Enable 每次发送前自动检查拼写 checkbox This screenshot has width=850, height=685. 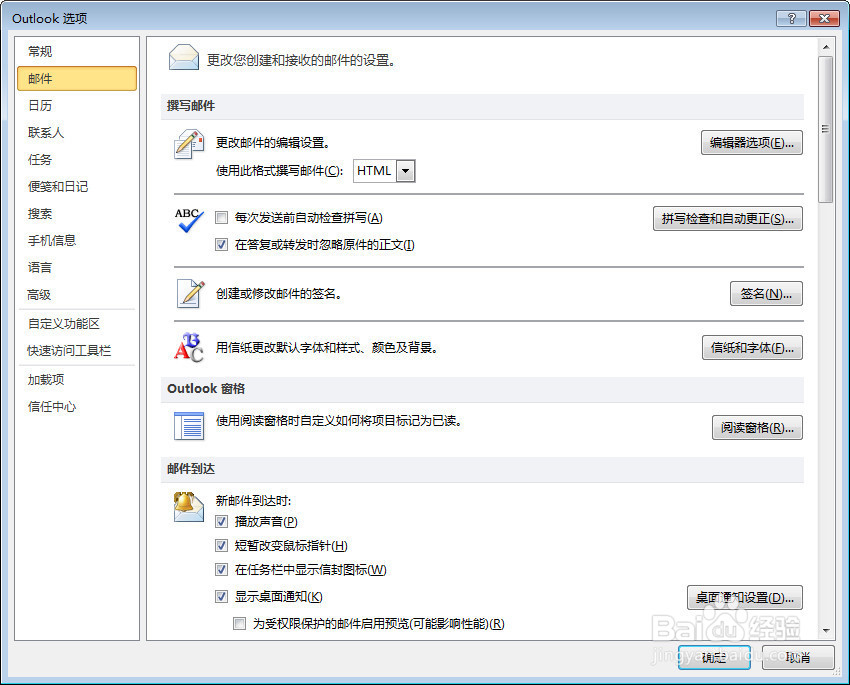[221, 218]
